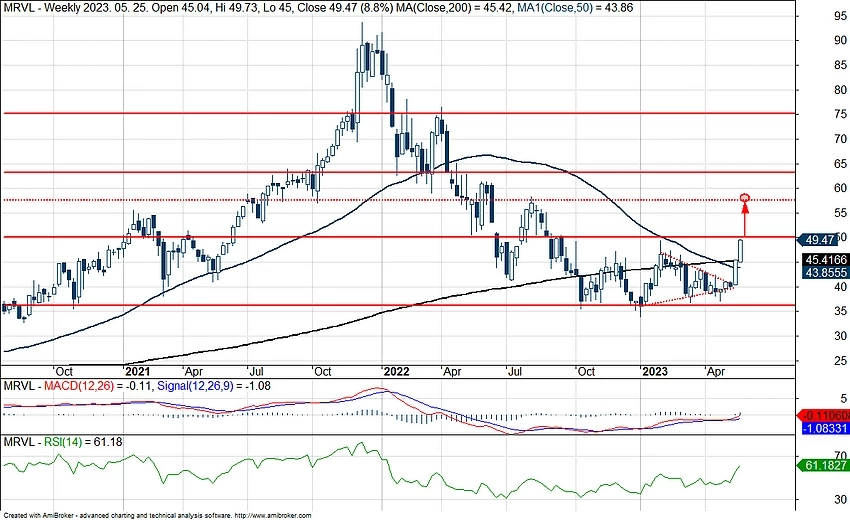Click the 2021 label on time axis
The image size is (850, 520).
click(x=136, y=369)
